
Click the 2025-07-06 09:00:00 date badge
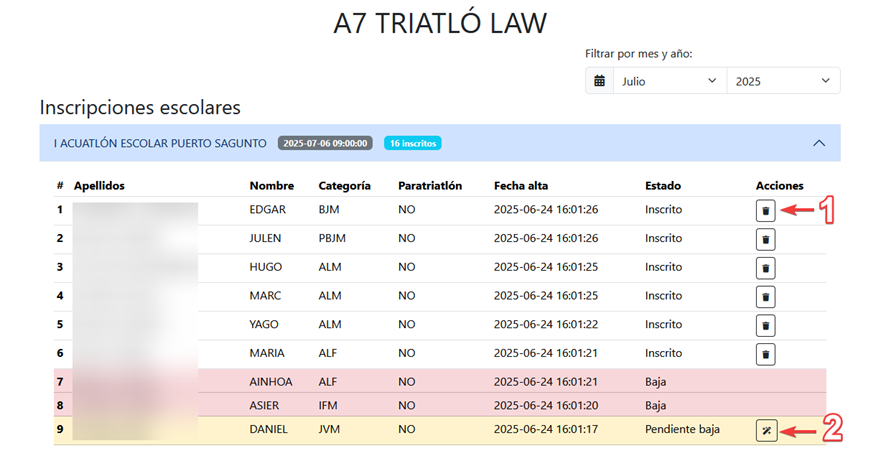point(326,143)
